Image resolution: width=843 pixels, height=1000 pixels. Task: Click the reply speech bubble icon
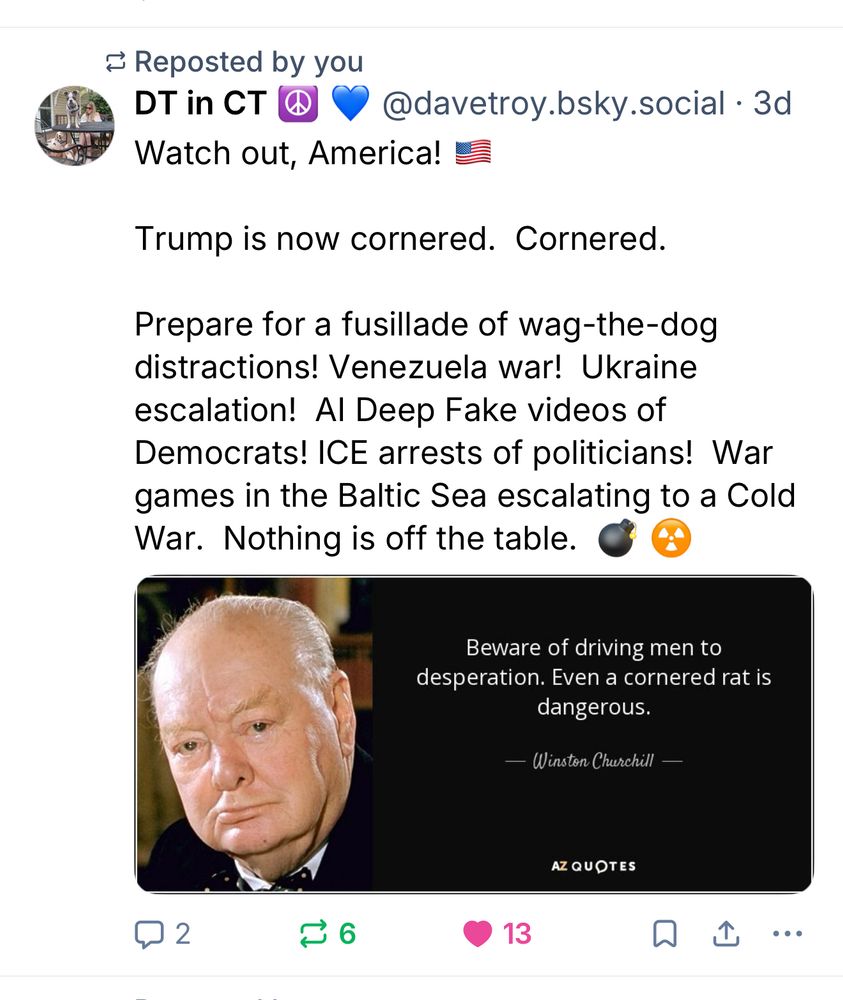(x=148, y=934)
